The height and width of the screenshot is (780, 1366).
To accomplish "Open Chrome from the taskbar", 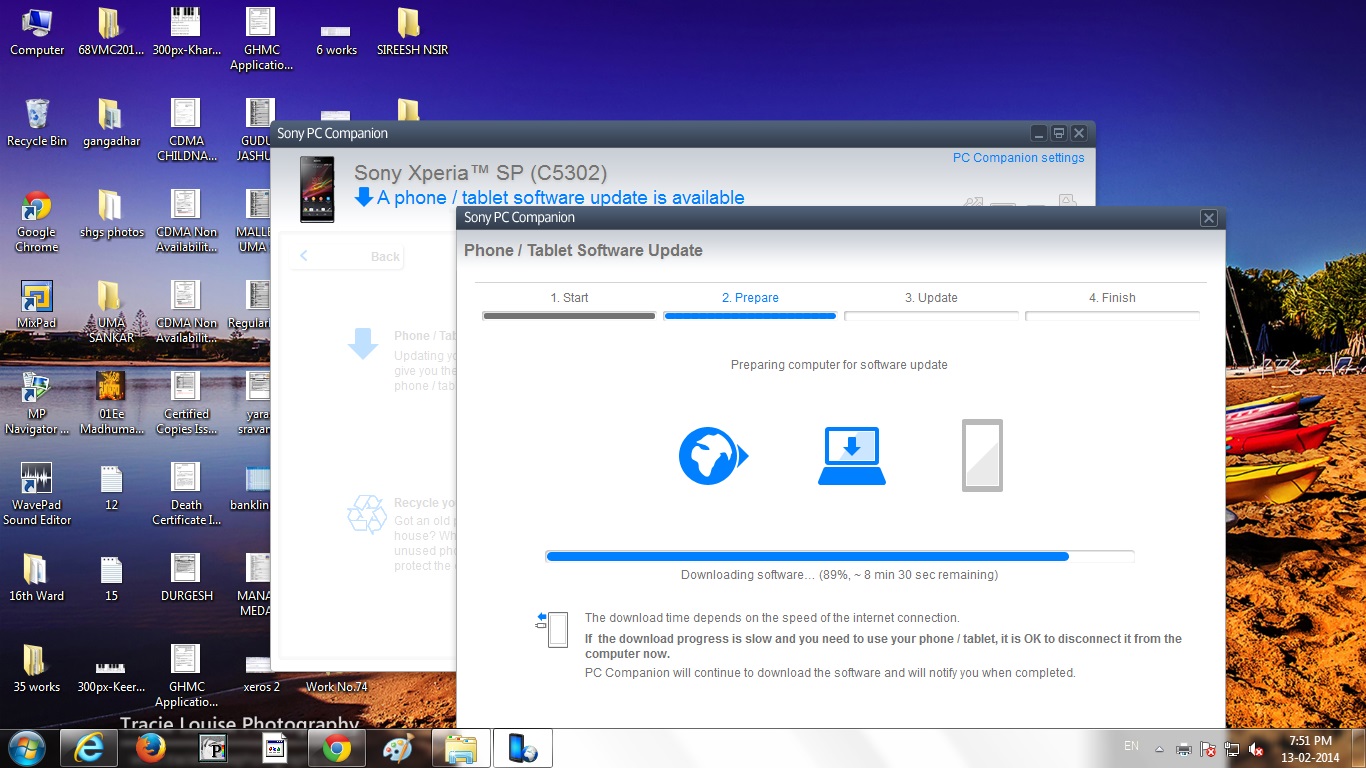I will [337, 748].
